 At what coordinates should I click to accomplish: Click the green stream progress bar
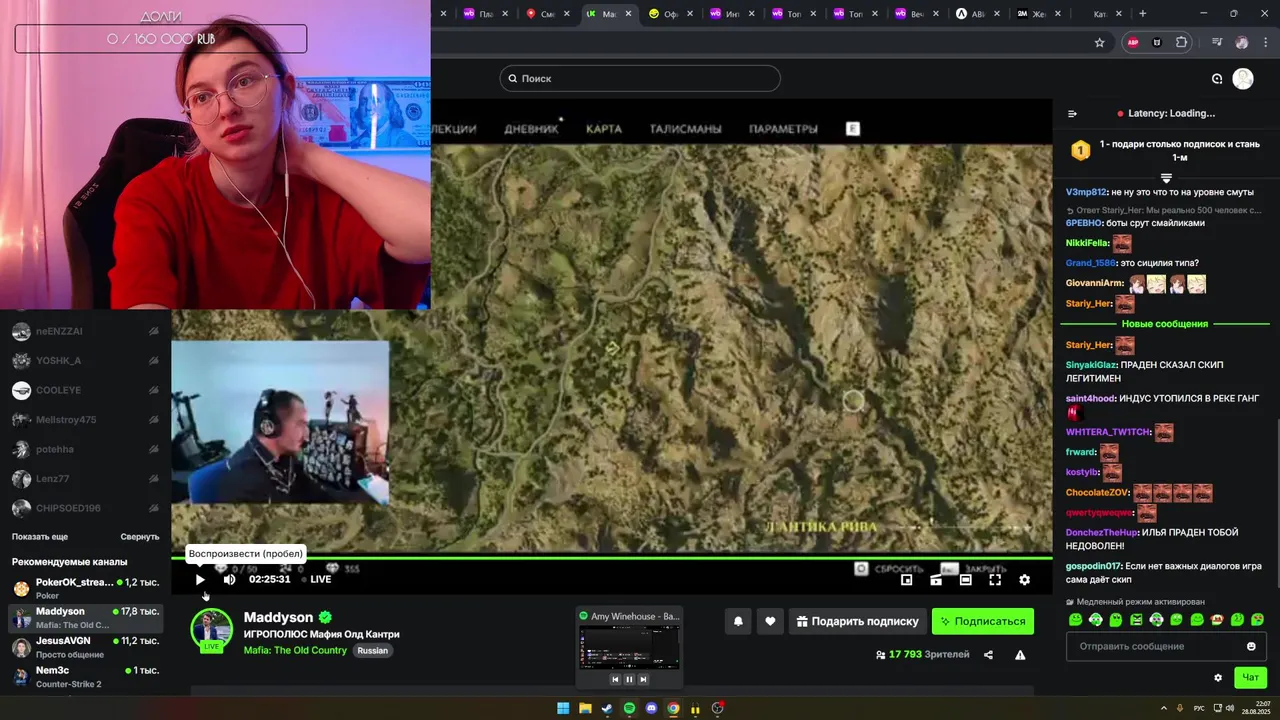pyautogui.click(x=612, y=558)
